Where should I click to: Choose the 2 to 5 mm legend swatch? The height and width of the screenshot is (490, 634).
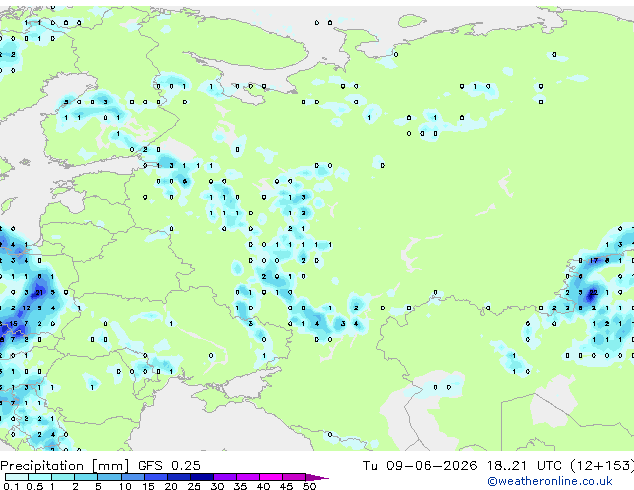[86, 477]
